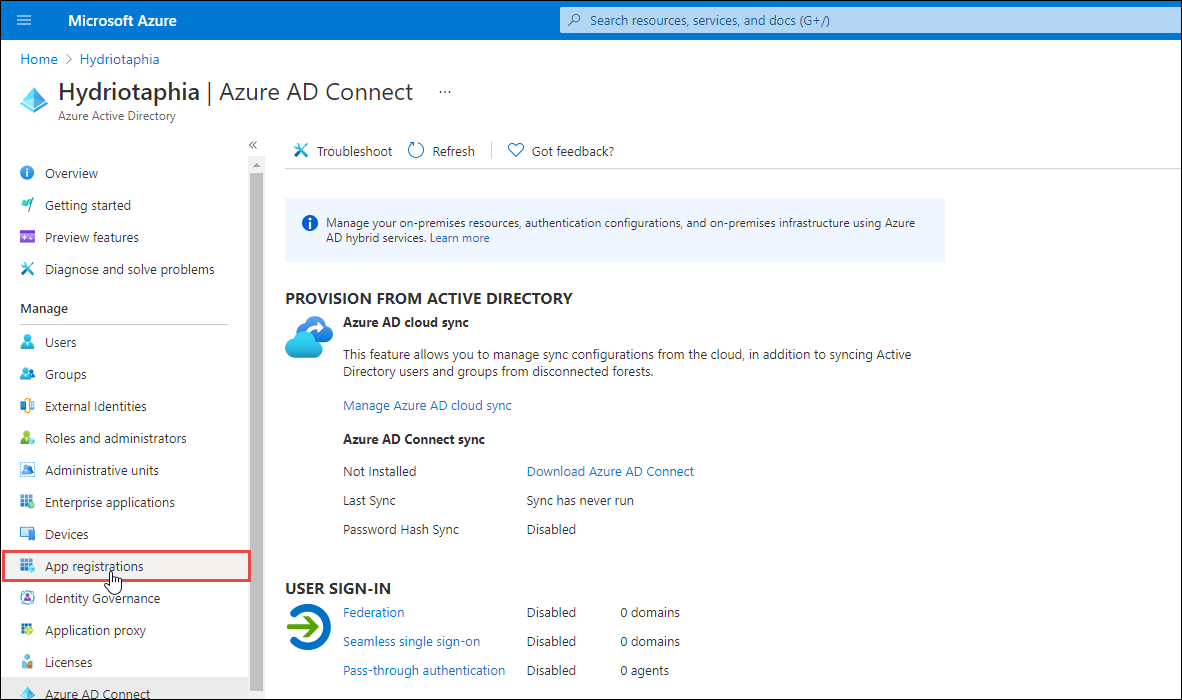Download Azure AD Connect
Image resolution: width=1182 pixels, height=700 pixels.
pyautogui.click(x=610, y=471)
